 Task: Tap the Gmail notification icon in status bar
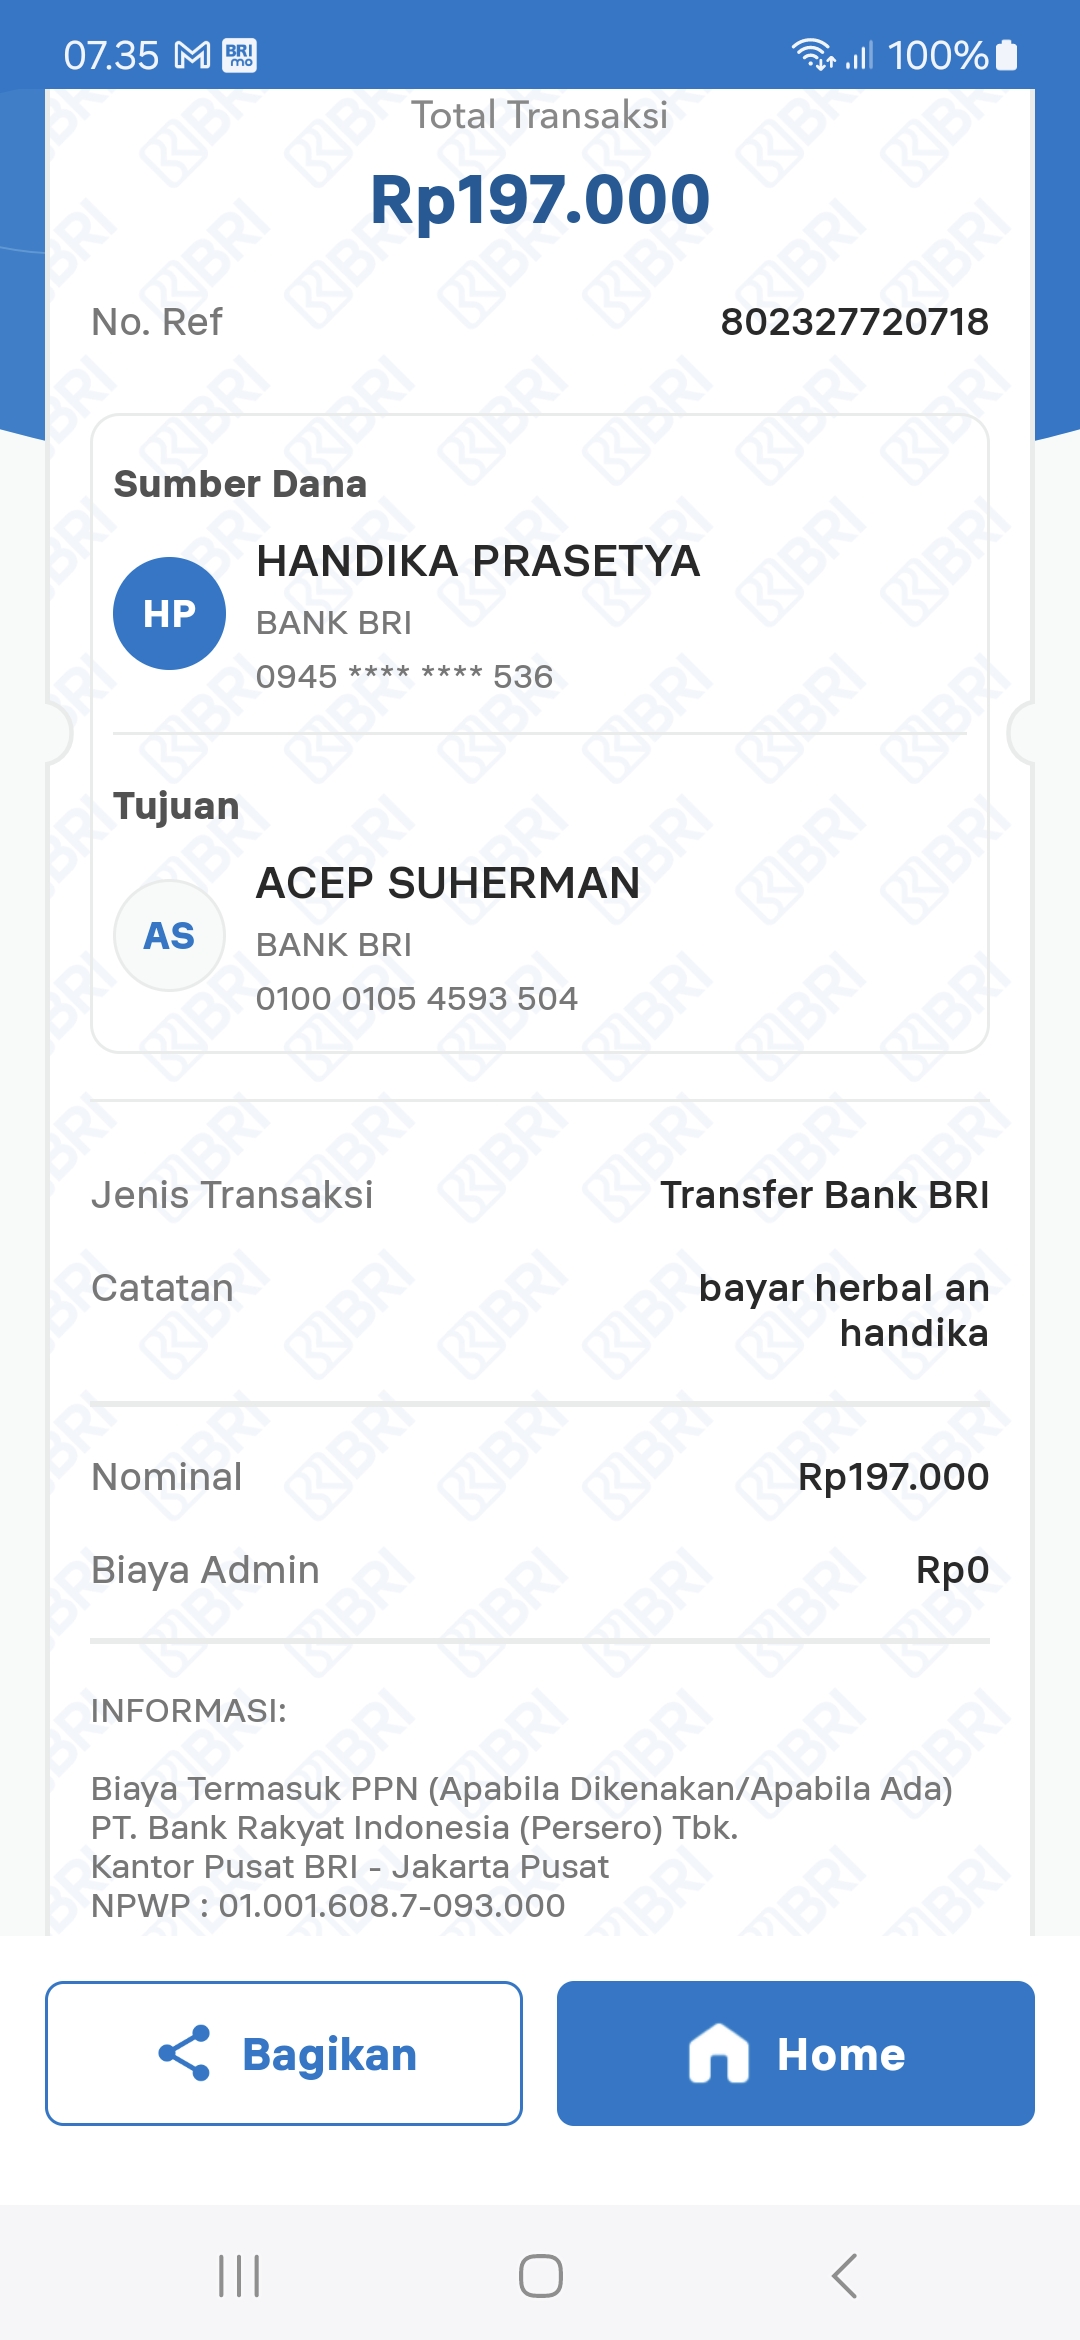pos(192,55)
